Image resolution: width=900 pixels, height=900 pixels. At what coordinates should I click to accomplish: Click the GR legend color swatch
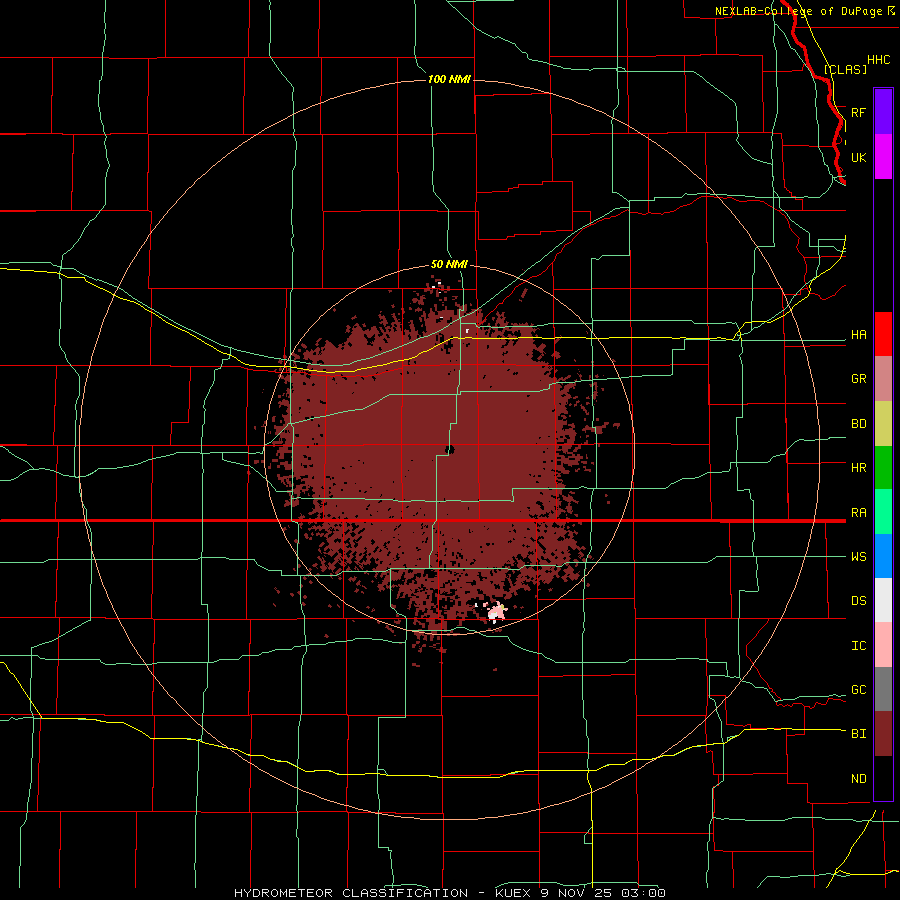click(x=883, y=379)
